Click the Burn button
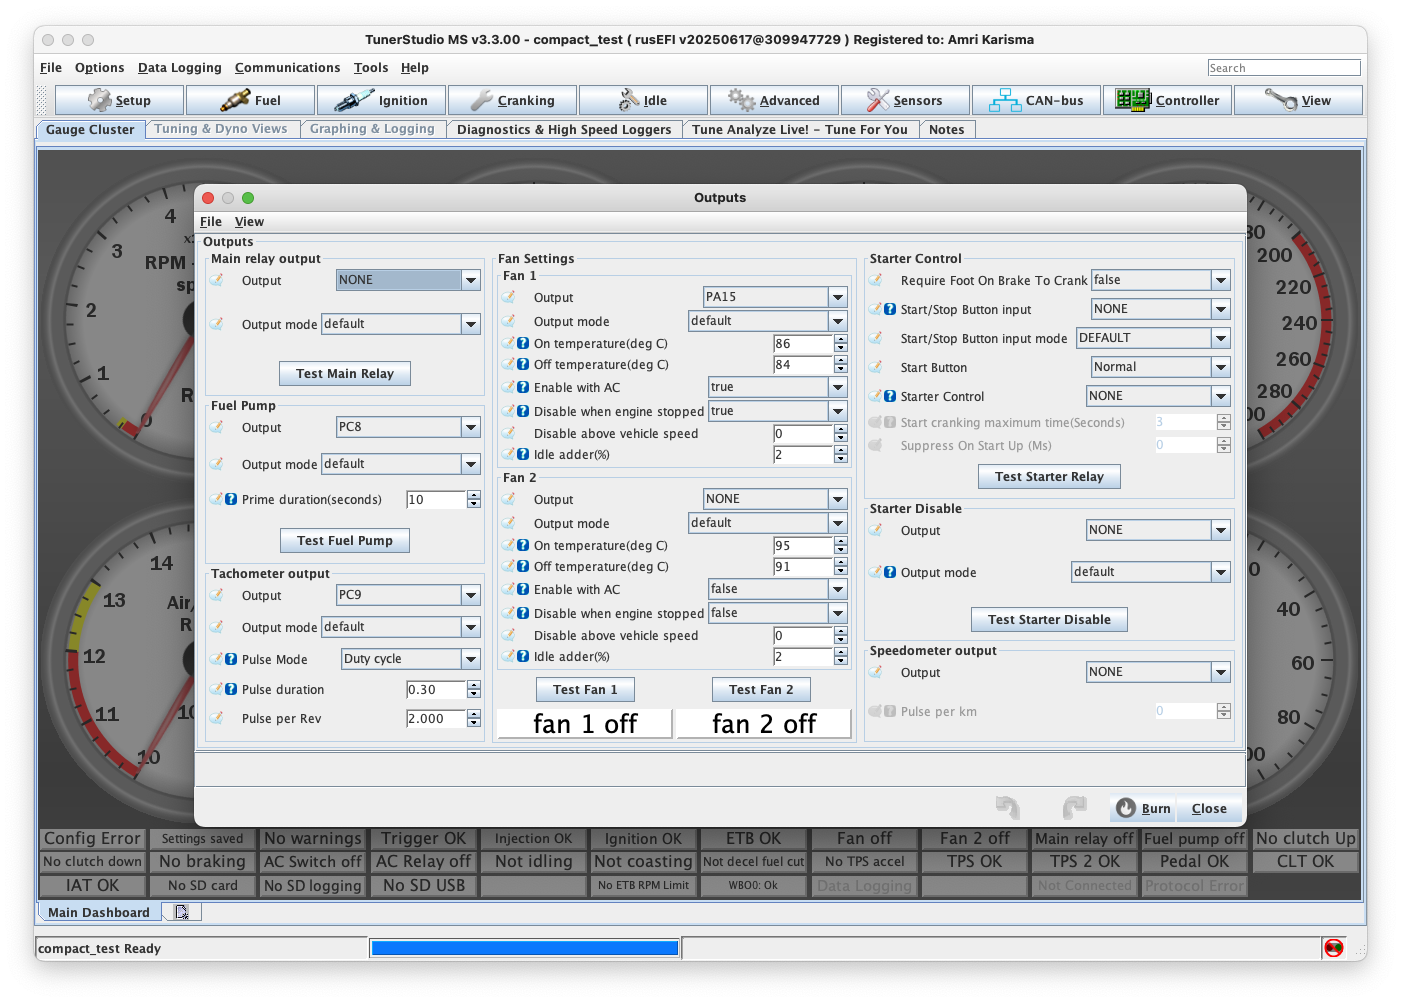The image size is (1401, 1003). [x=1143, y=808]
